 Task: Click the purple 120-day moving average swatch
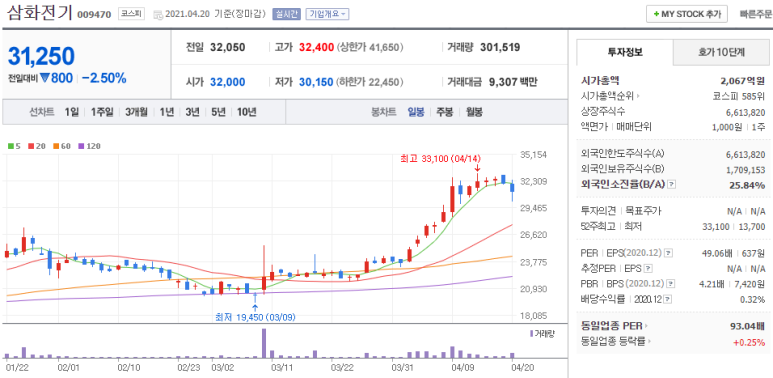pos(81,146)
